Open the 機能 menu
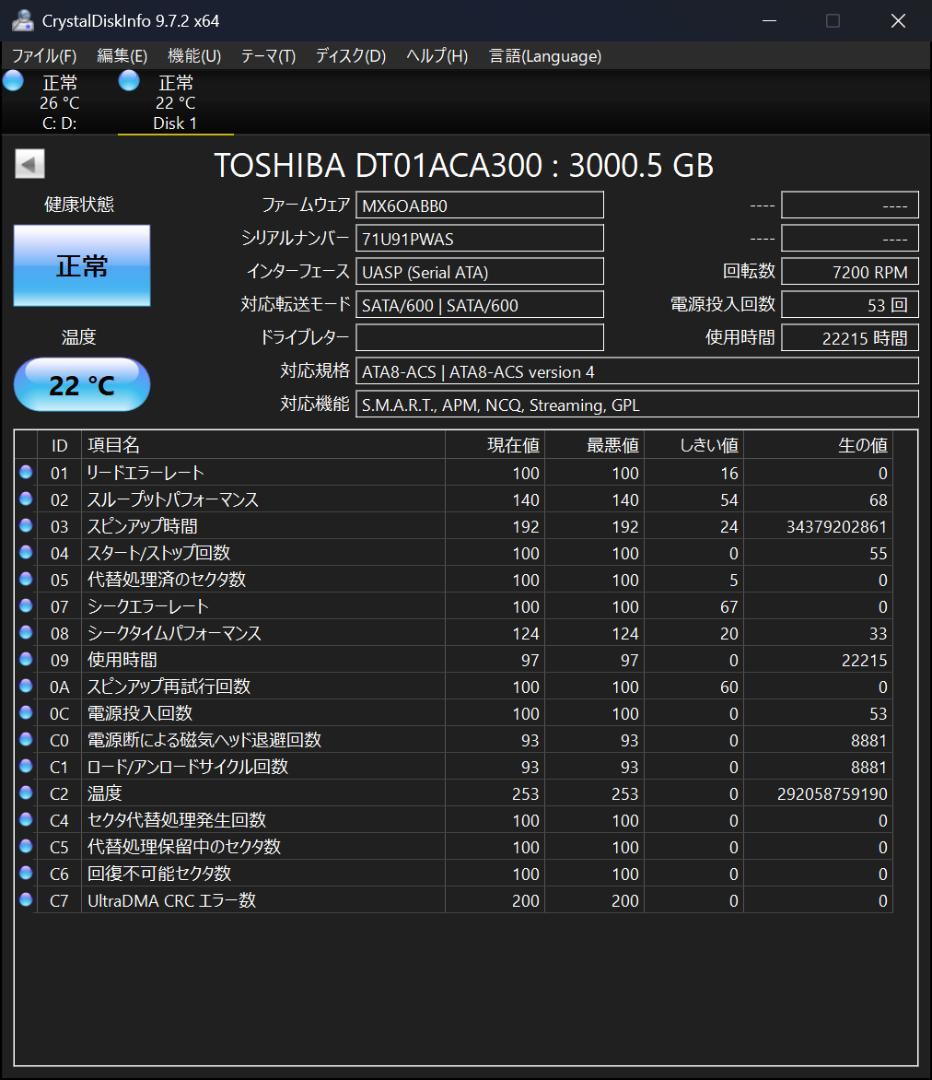The image size is (932, 1080). tap(192, 56)
